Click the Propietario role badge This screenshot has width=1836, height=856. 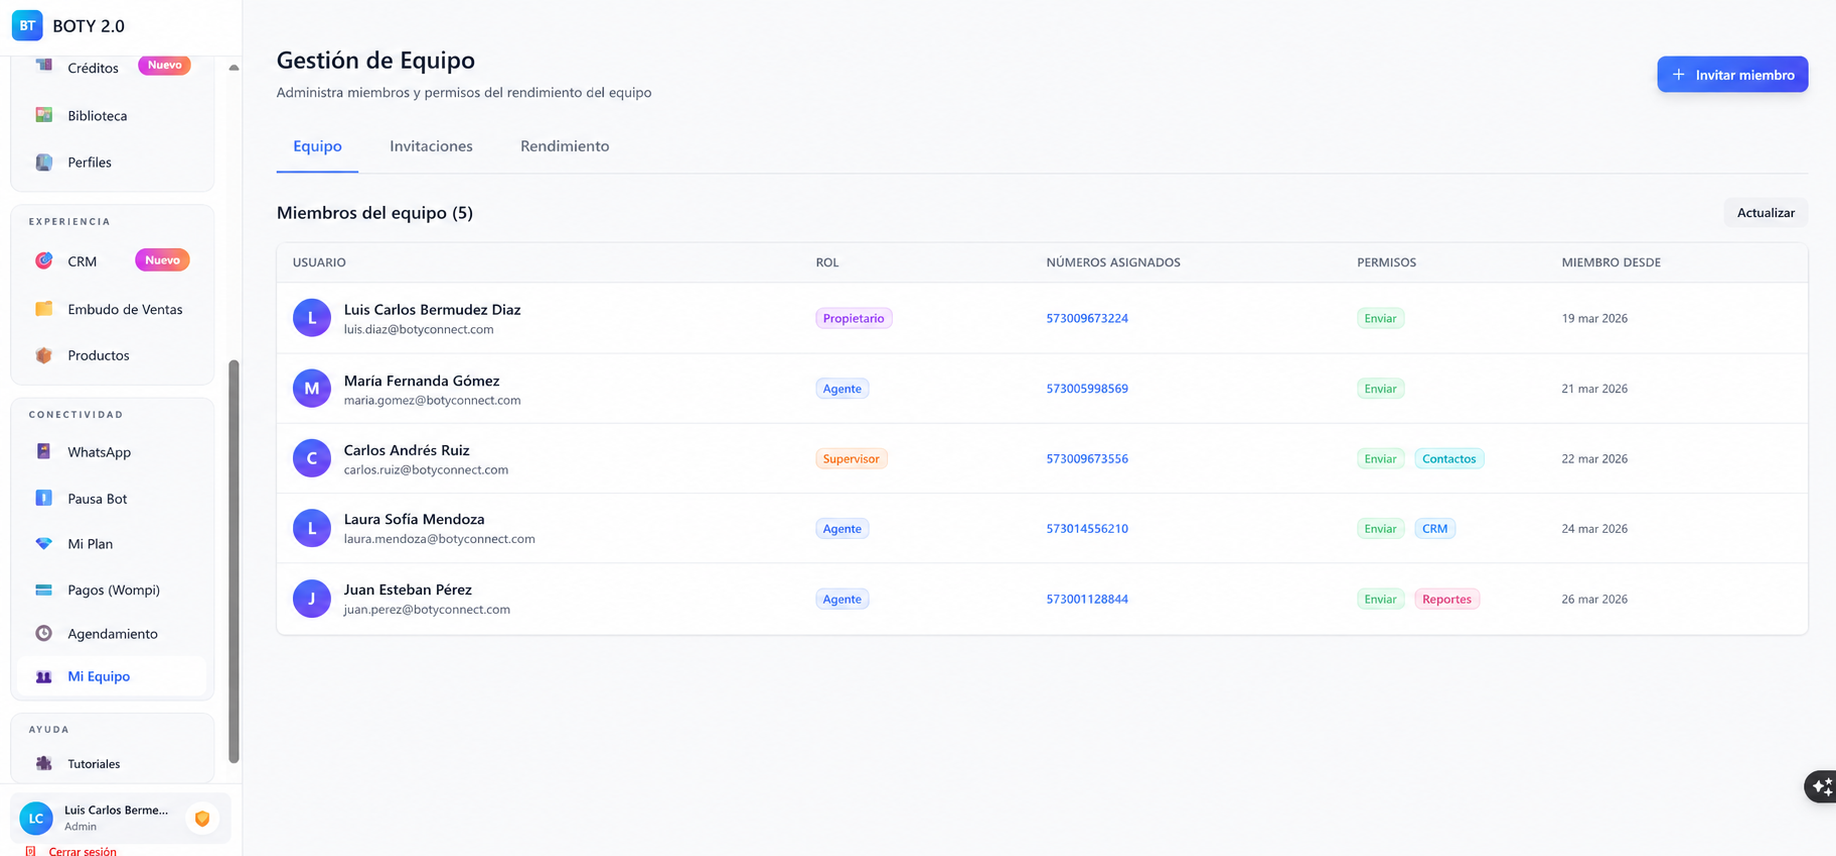pos(854,318)
